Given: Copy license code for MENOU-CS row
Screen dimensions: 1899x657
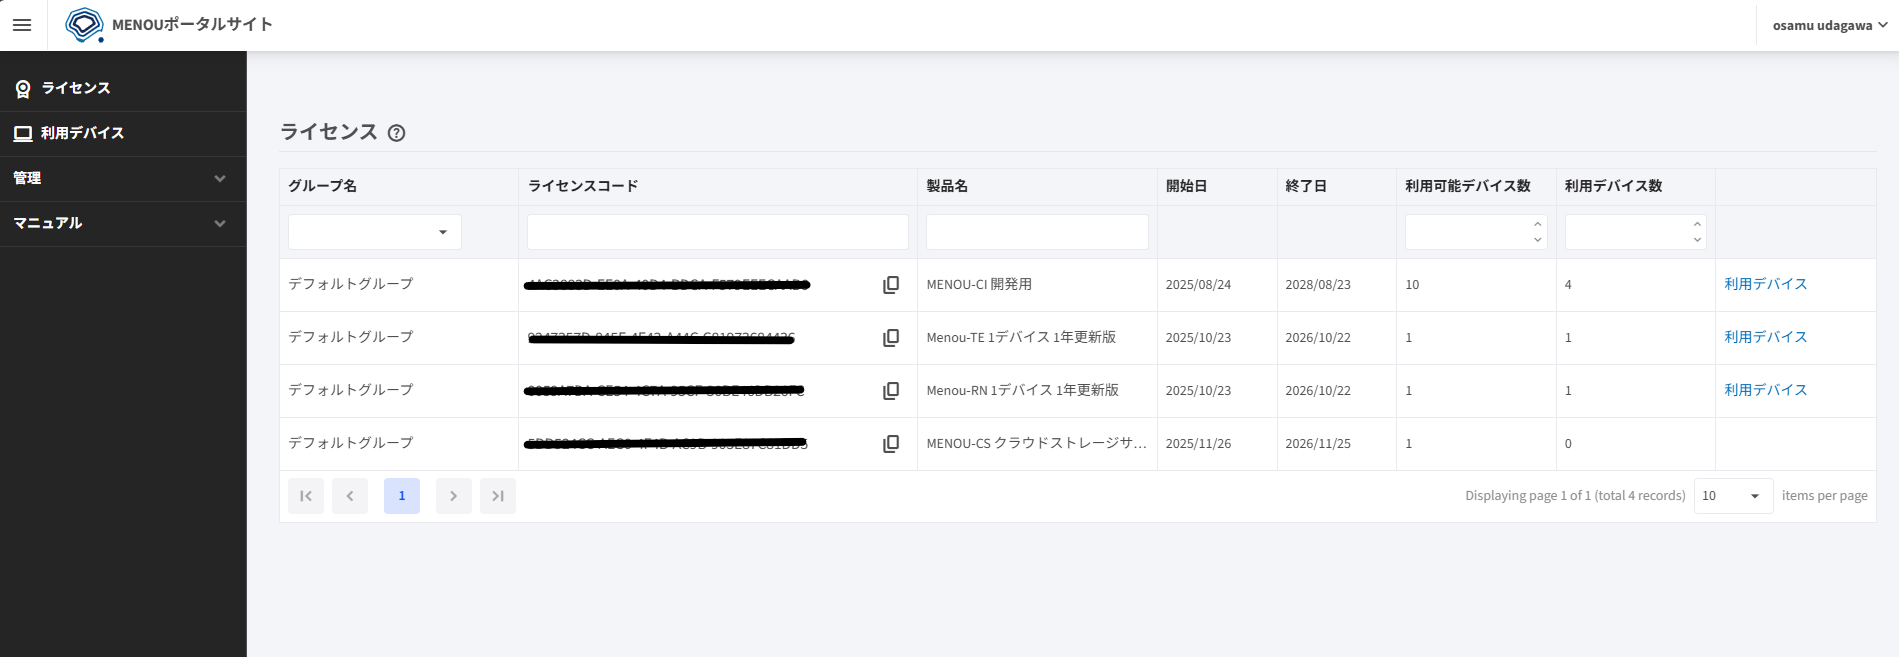Looking at the screenshot, I should (x=891, y=444).
